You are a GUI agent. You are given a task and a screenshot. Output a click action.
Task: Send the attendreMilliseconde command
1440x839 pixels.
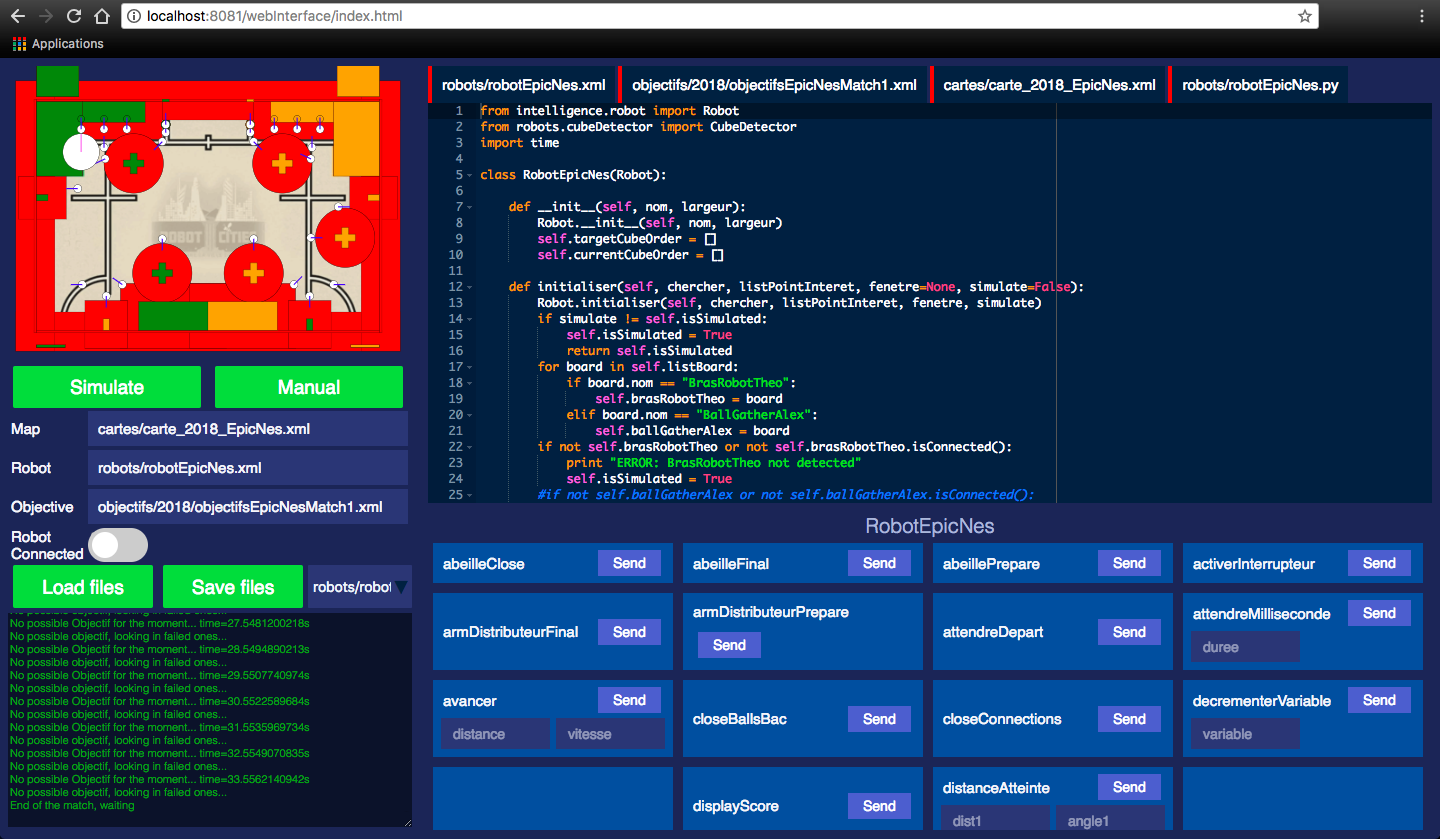tap(1379, 613)
